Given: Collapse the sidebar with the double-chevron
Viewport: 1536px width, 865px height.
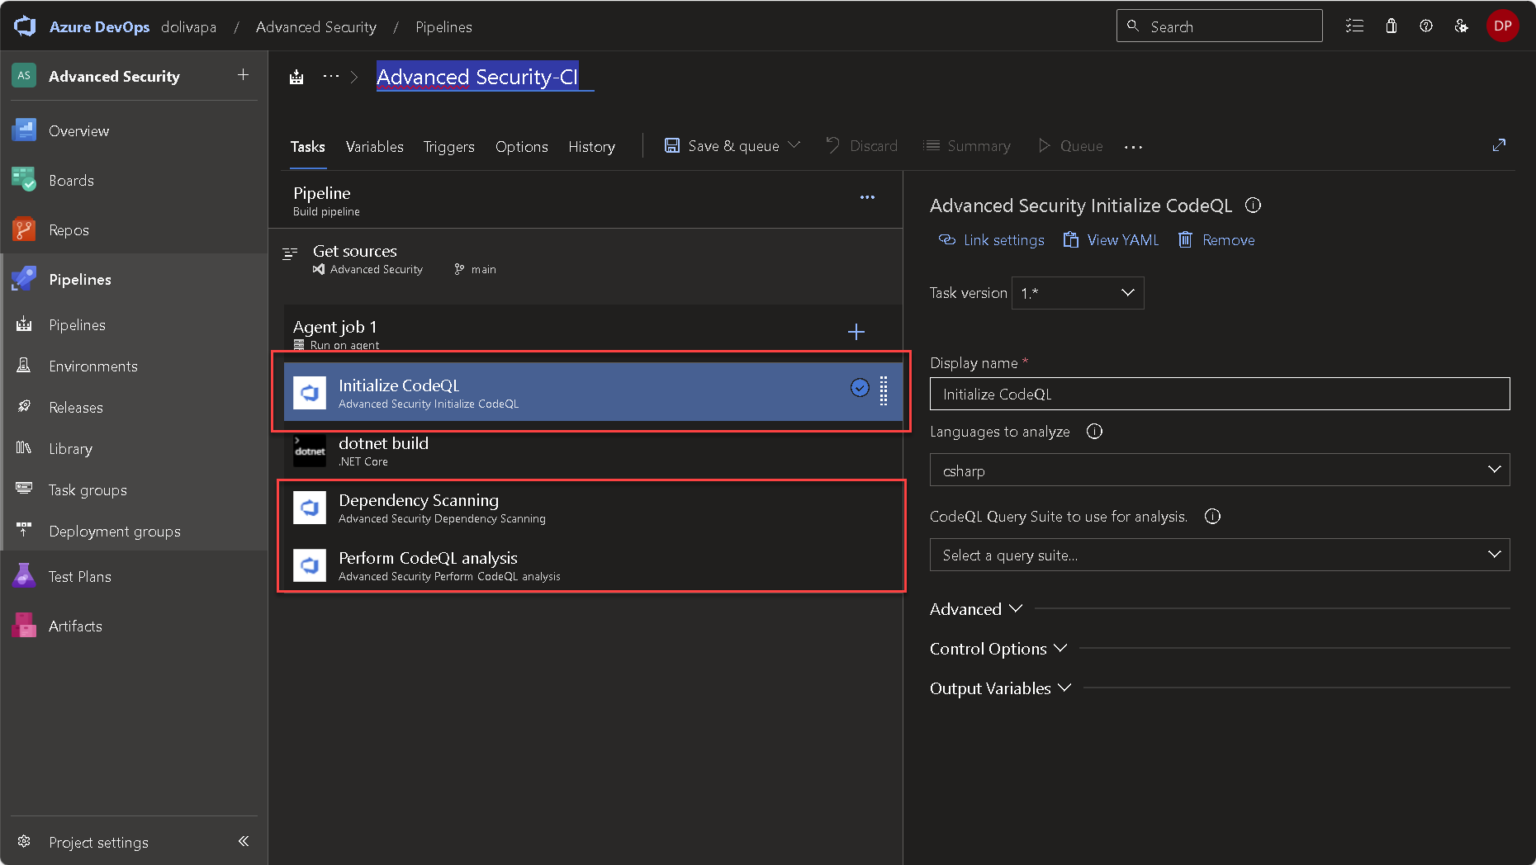Looking at the screenshot, I should point(243,841).
